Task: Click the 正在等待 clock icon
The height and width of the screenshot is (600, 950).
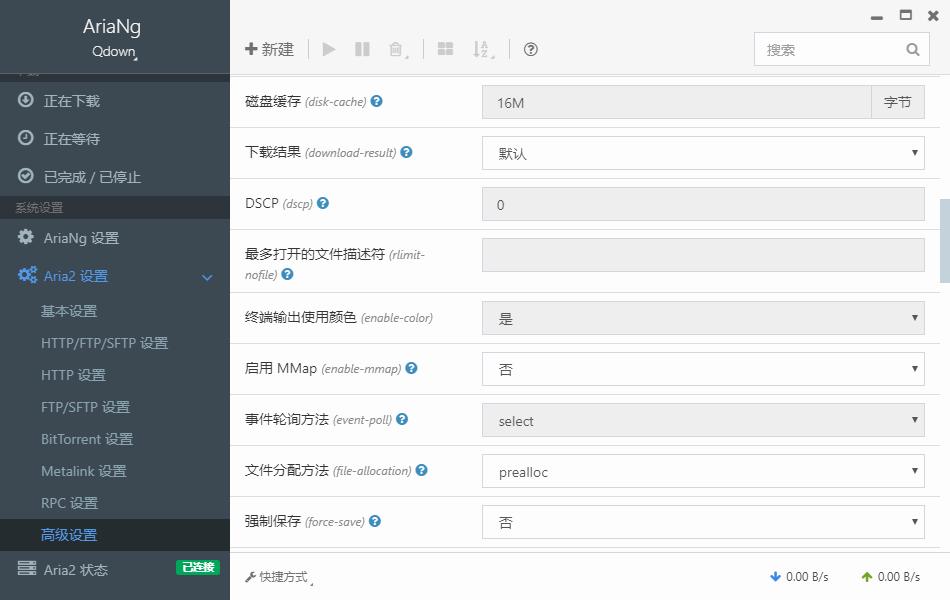Action: click(x=25, y=138)
